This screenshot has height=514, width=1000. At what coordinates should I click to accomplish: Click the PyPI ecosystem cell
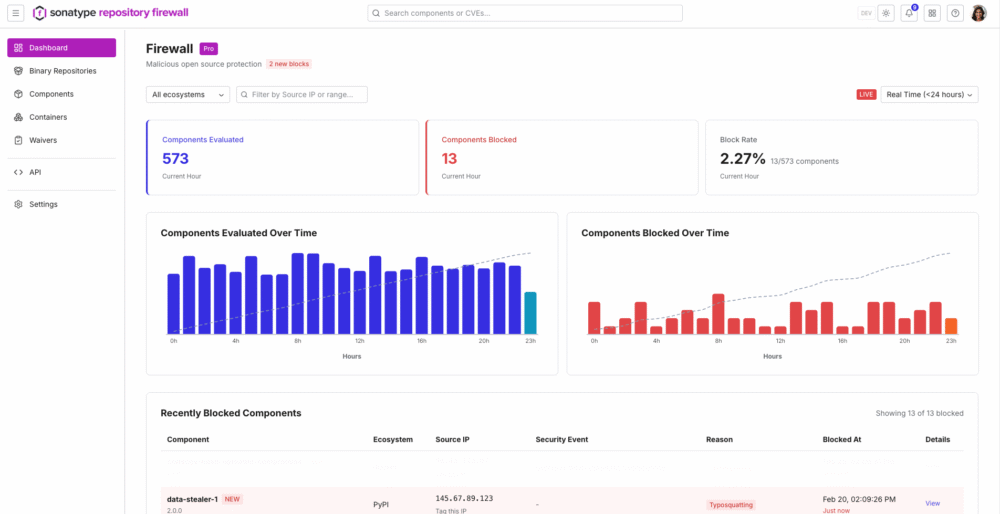pos(381,504)
